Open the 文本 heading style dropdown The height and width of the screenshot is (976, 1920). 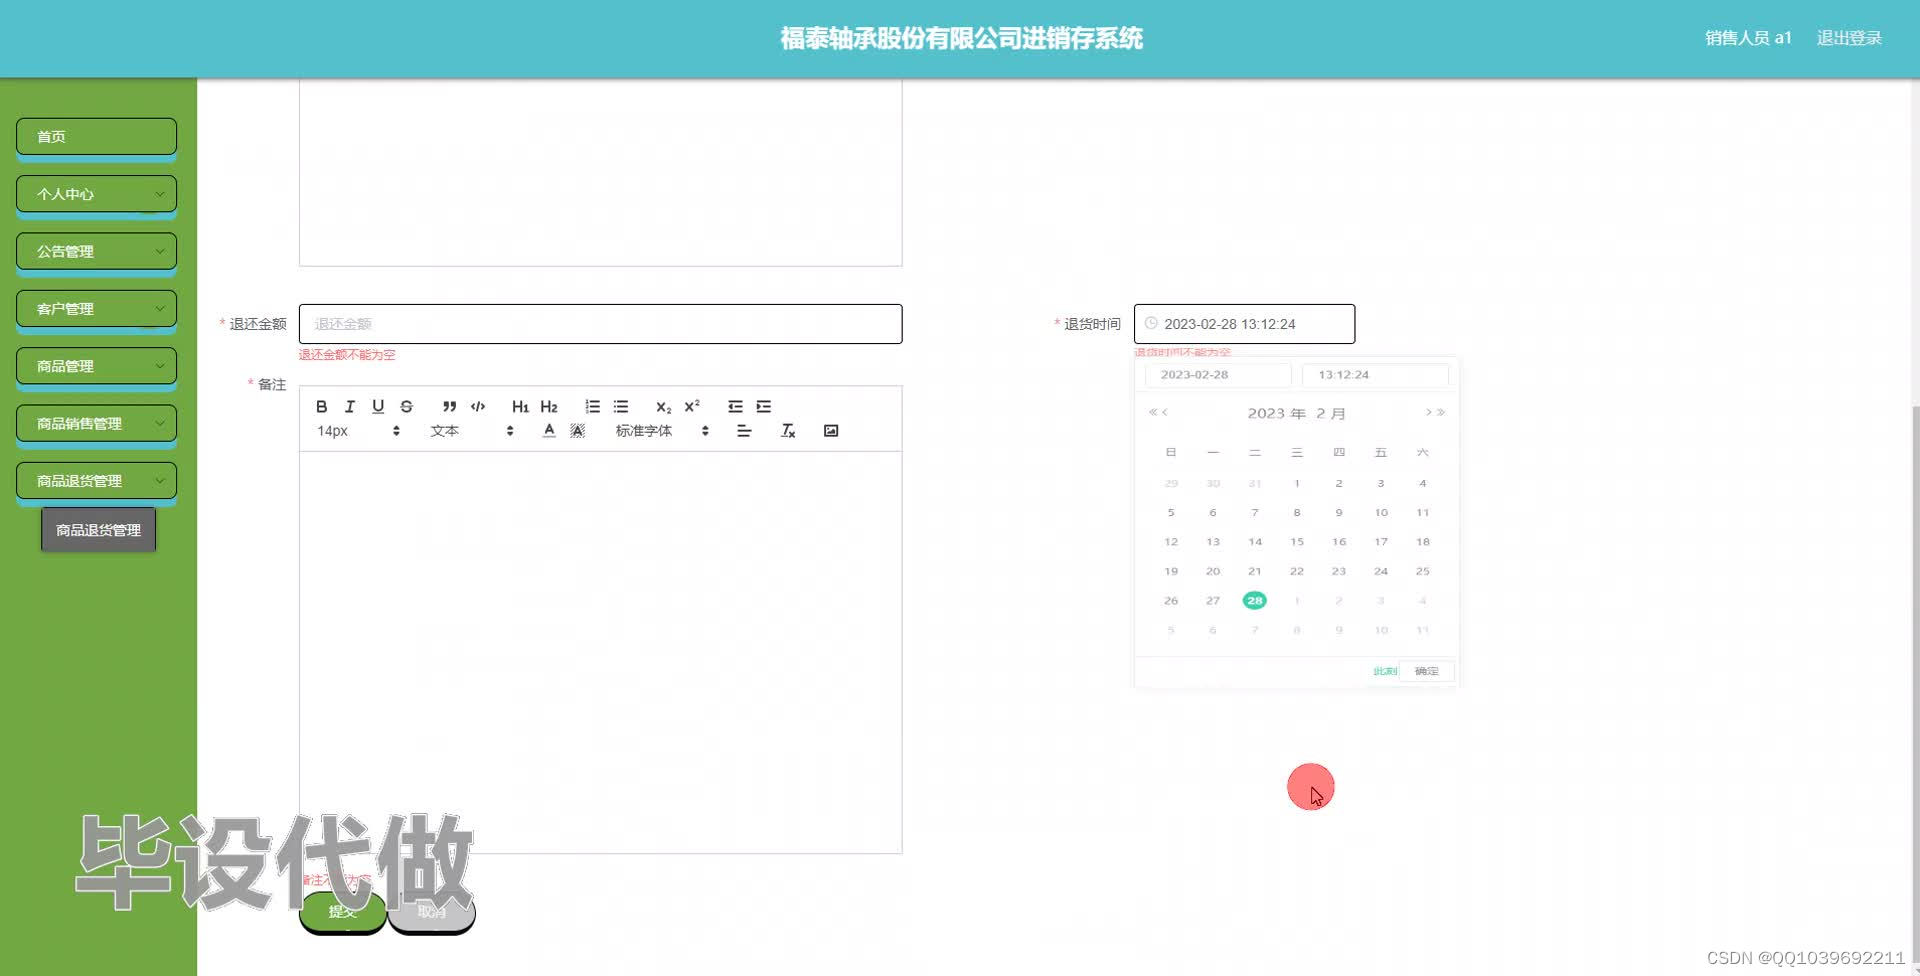tap(471, 431)
